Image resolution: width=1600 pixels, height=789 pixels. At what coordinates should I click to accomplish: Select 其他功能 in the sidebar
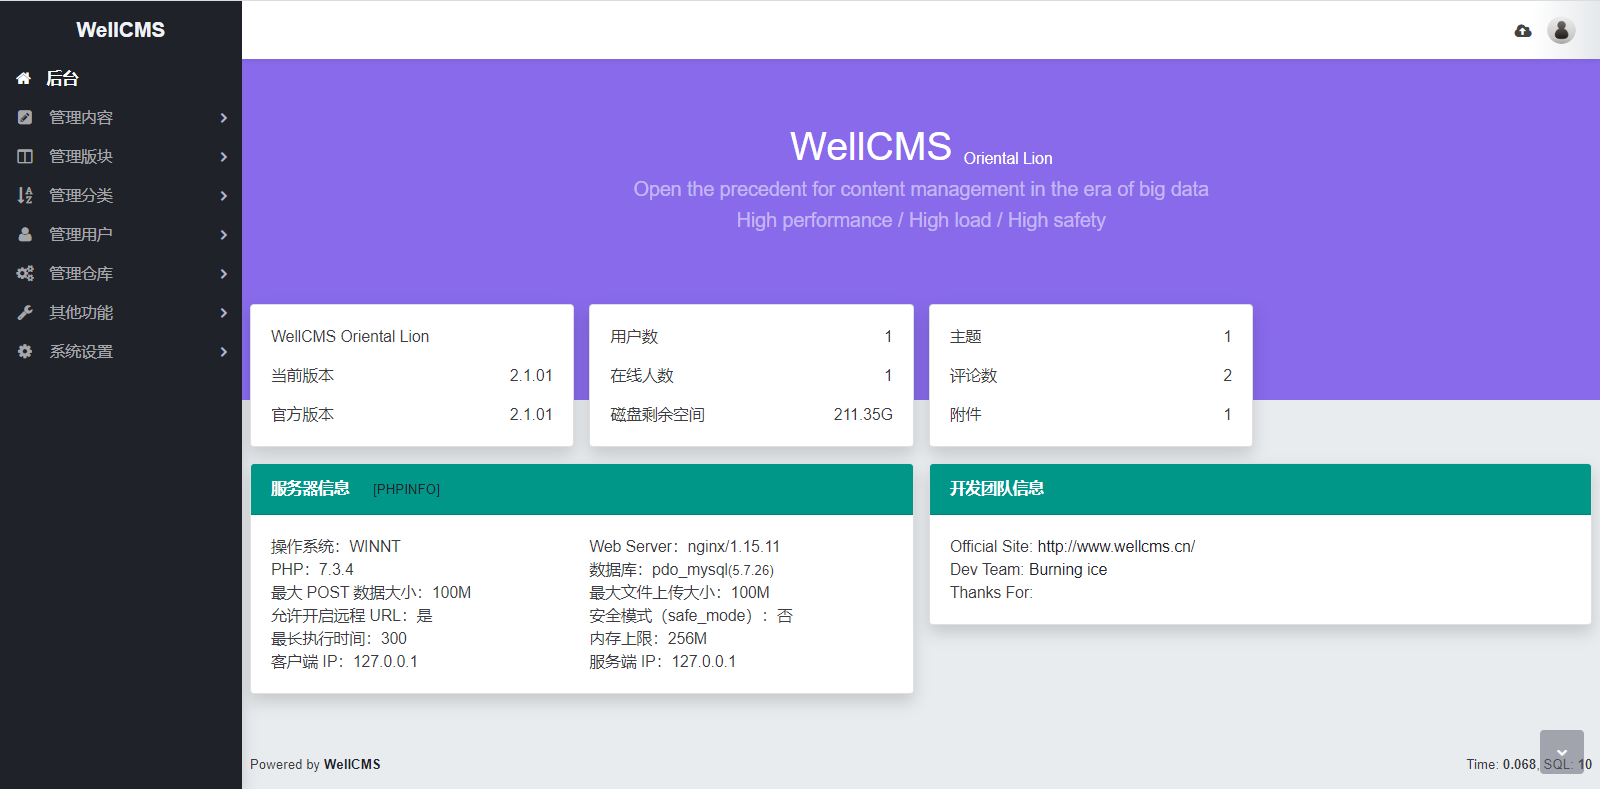coord(121,312)
